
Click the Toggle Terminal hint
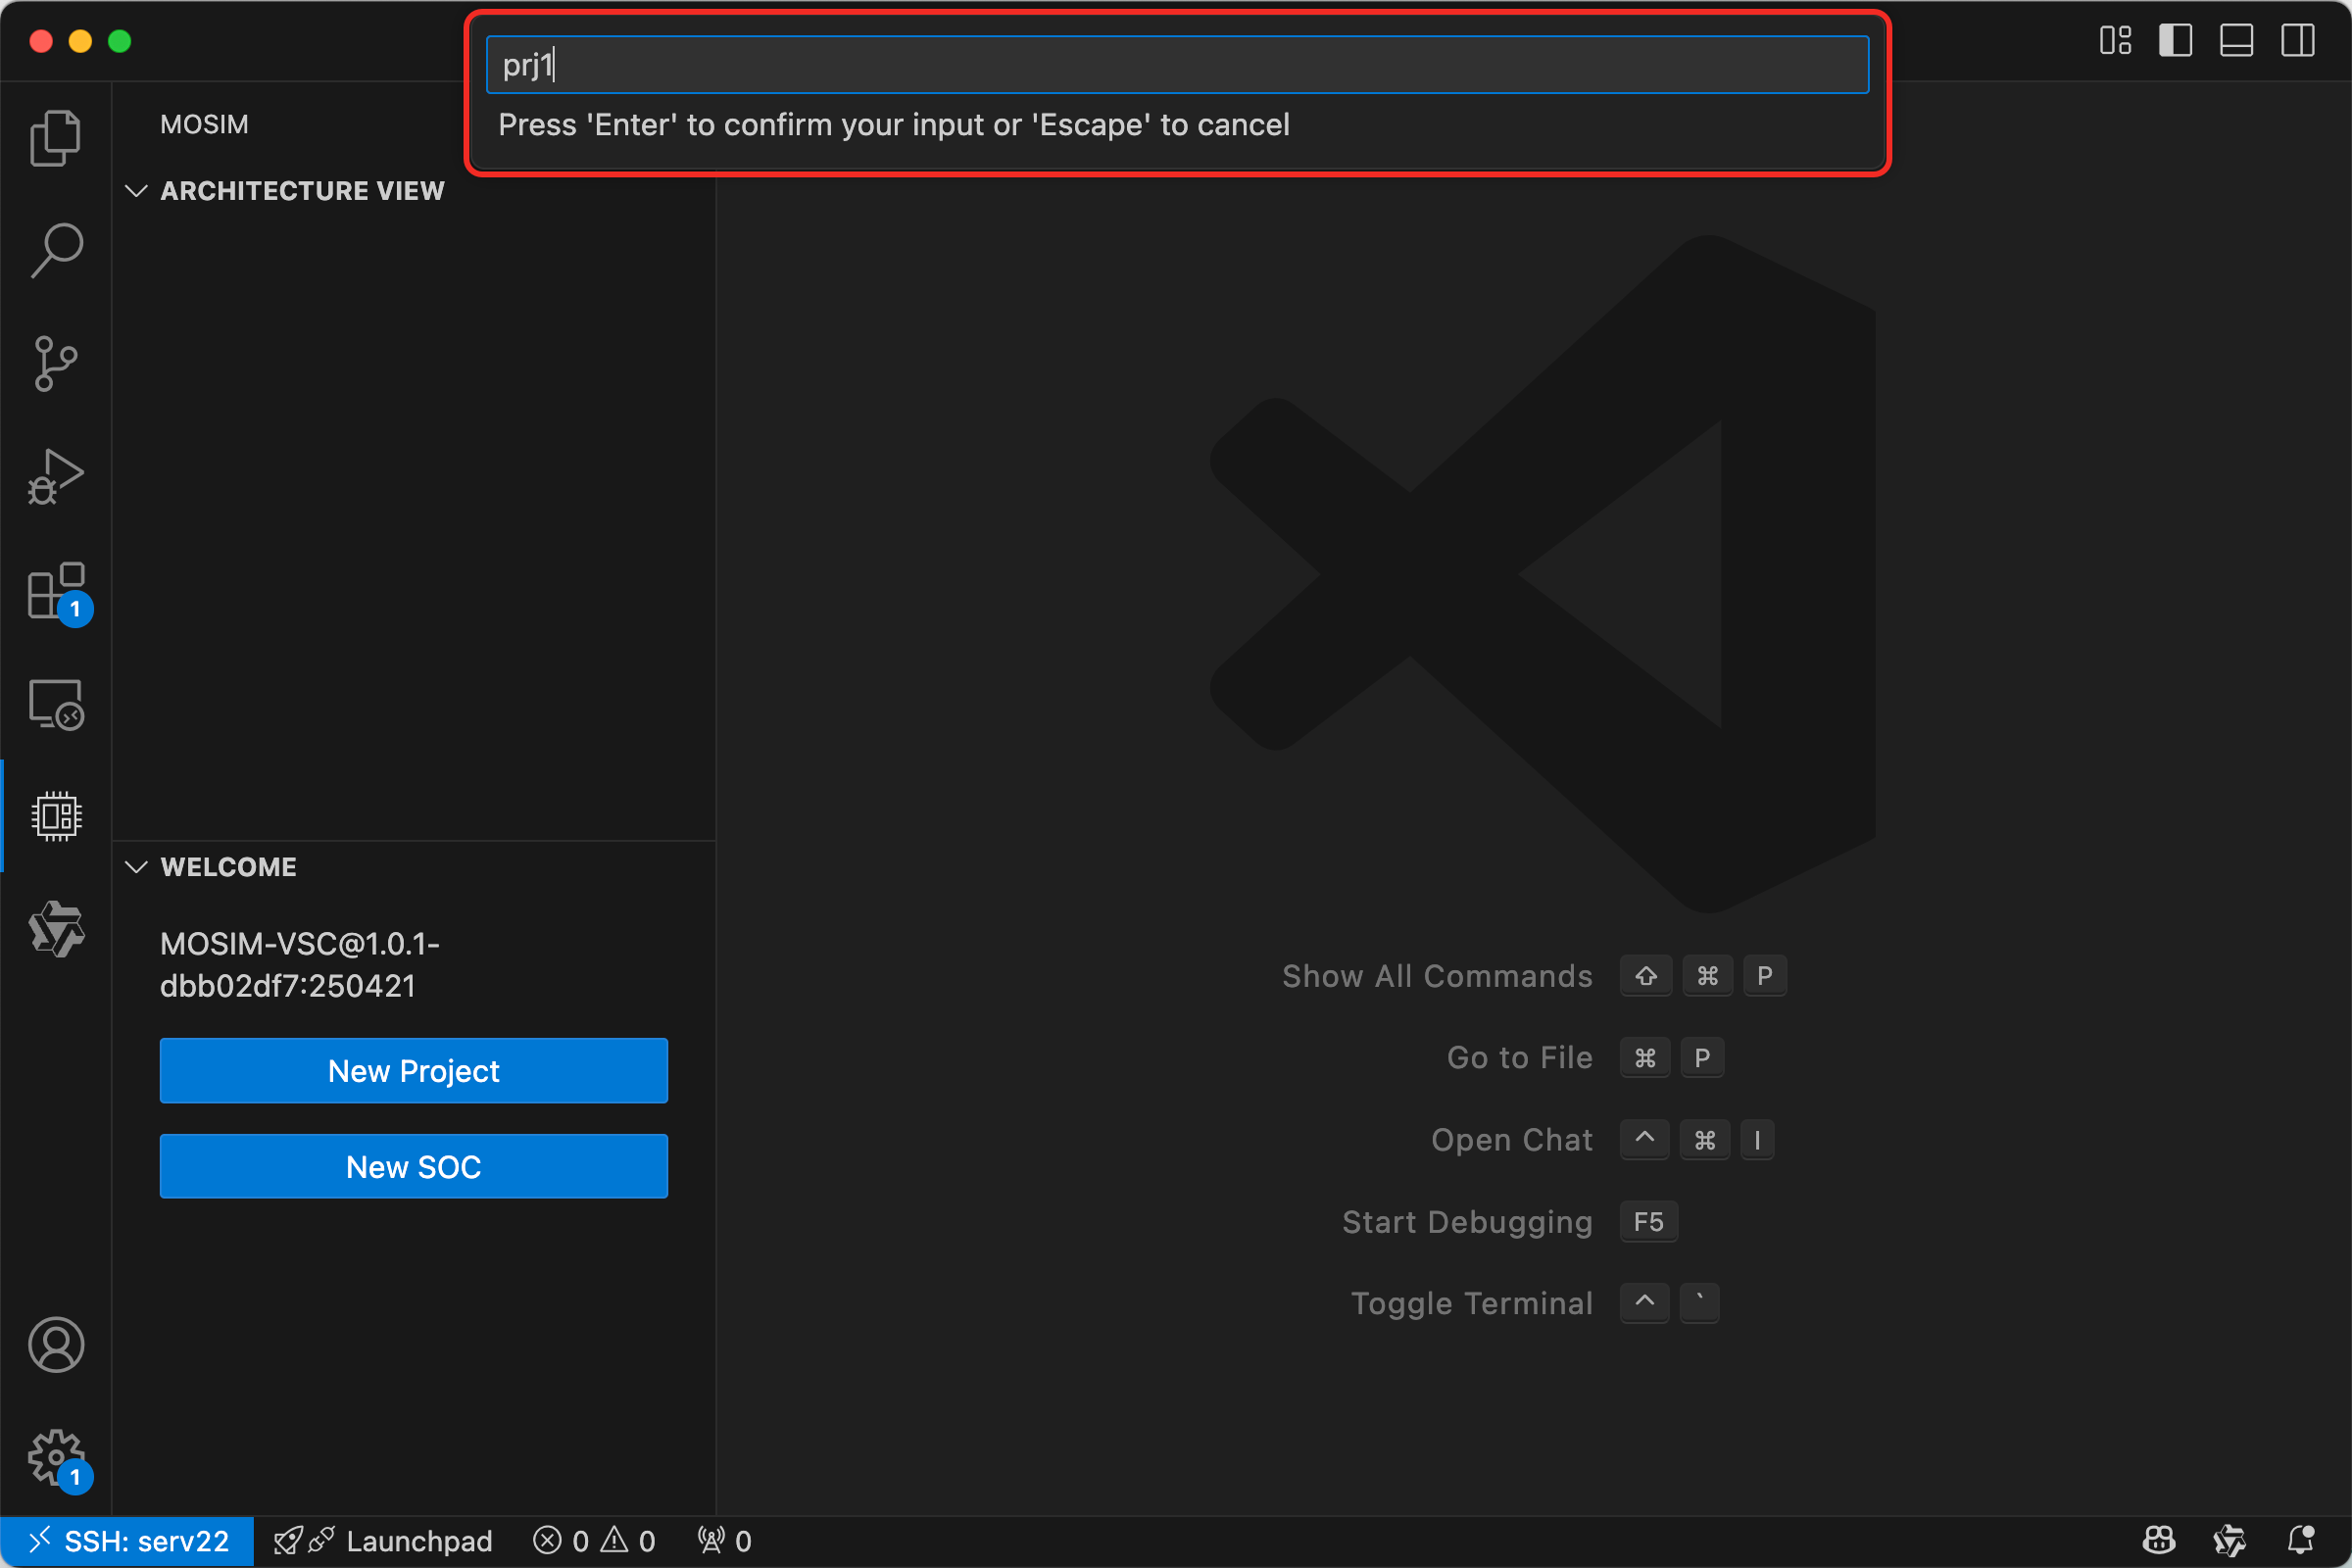tap(1471, 1304)
